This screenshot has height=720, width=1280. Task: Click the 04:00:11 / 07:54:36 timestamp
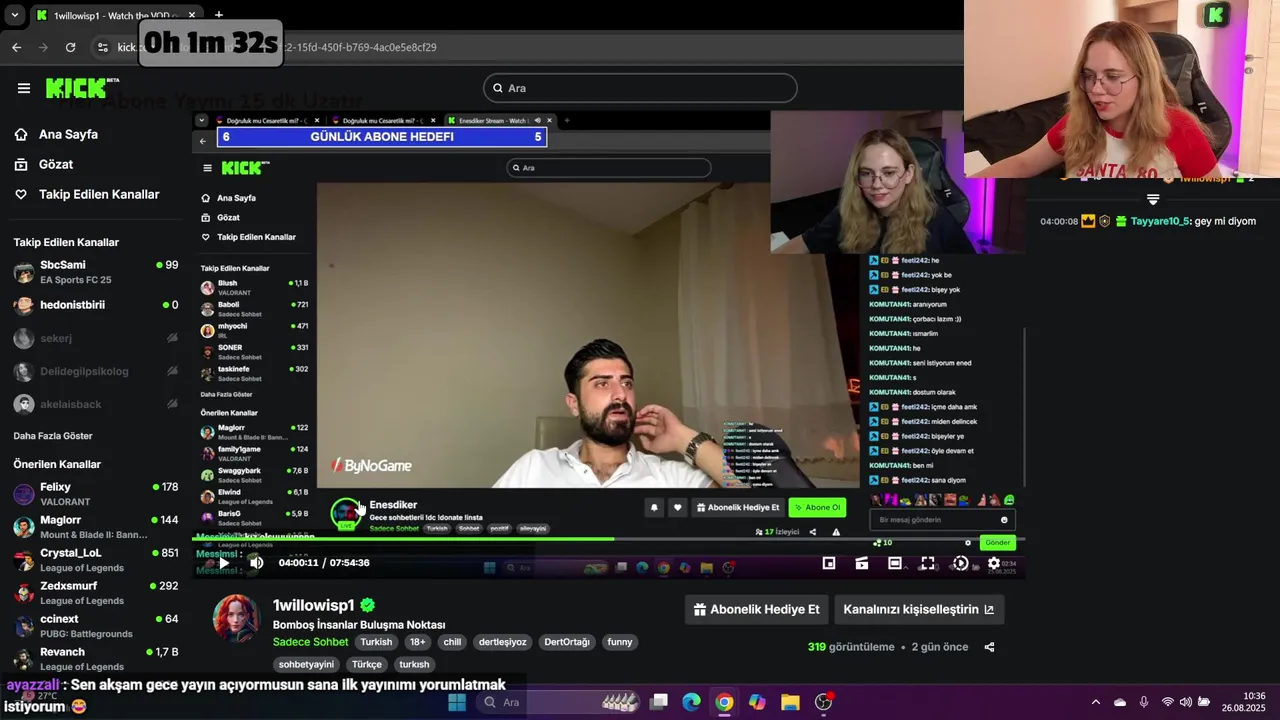pos(324,563)
